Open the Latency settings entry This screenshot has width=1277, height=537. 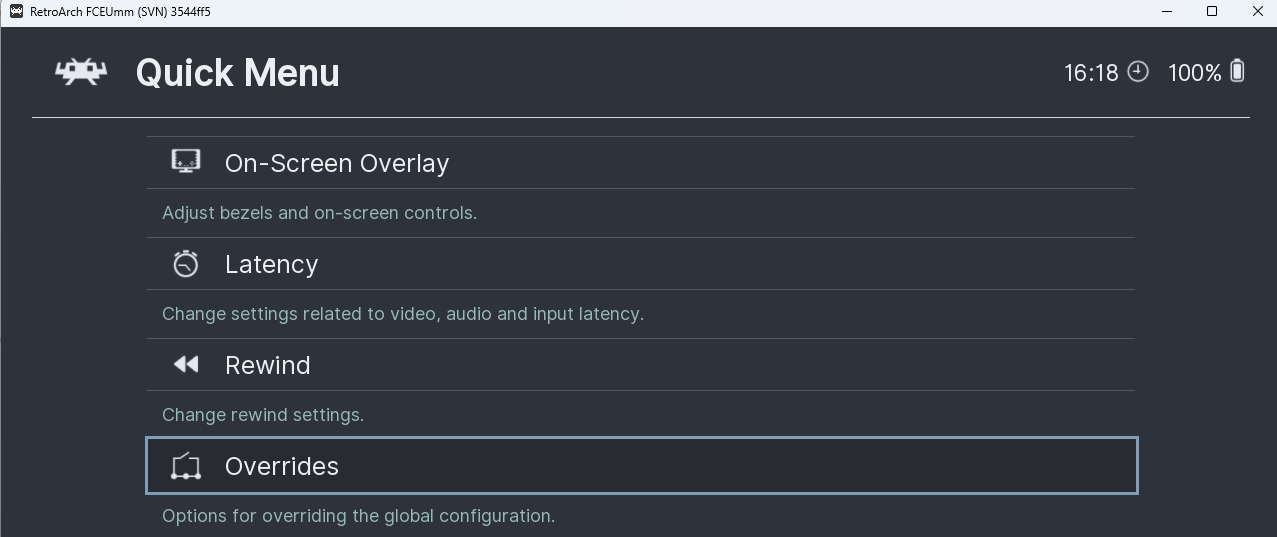pyautogui.click(x=271, y=264)
